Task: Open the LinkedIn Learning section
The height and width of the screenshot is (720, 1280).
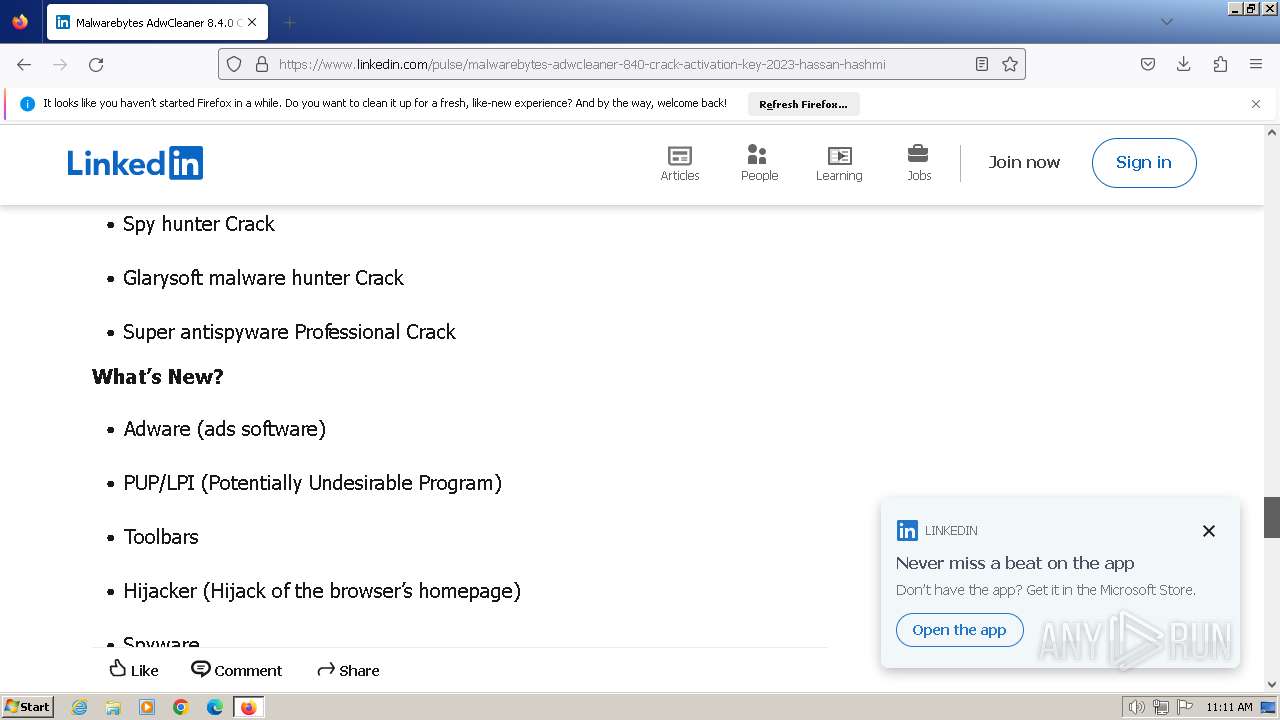Action: coord(839,163)
